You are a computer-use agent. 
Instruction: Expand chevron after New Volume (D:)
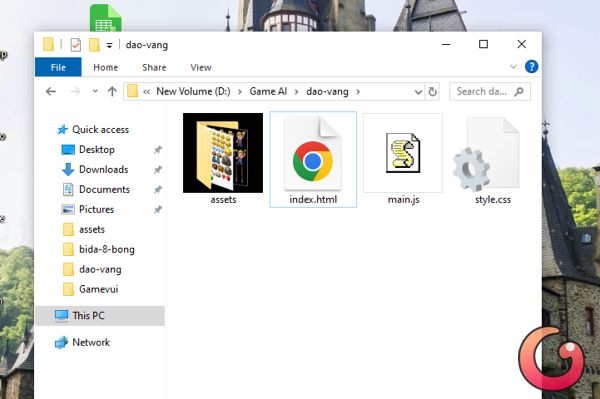point(240,92)
